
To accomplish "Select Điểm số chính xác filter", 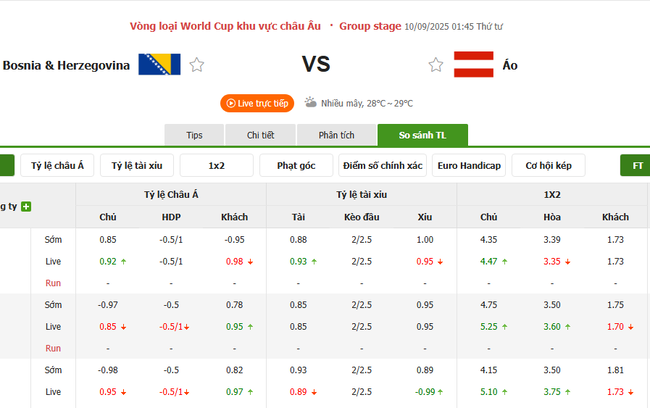I will coord(382,165).
